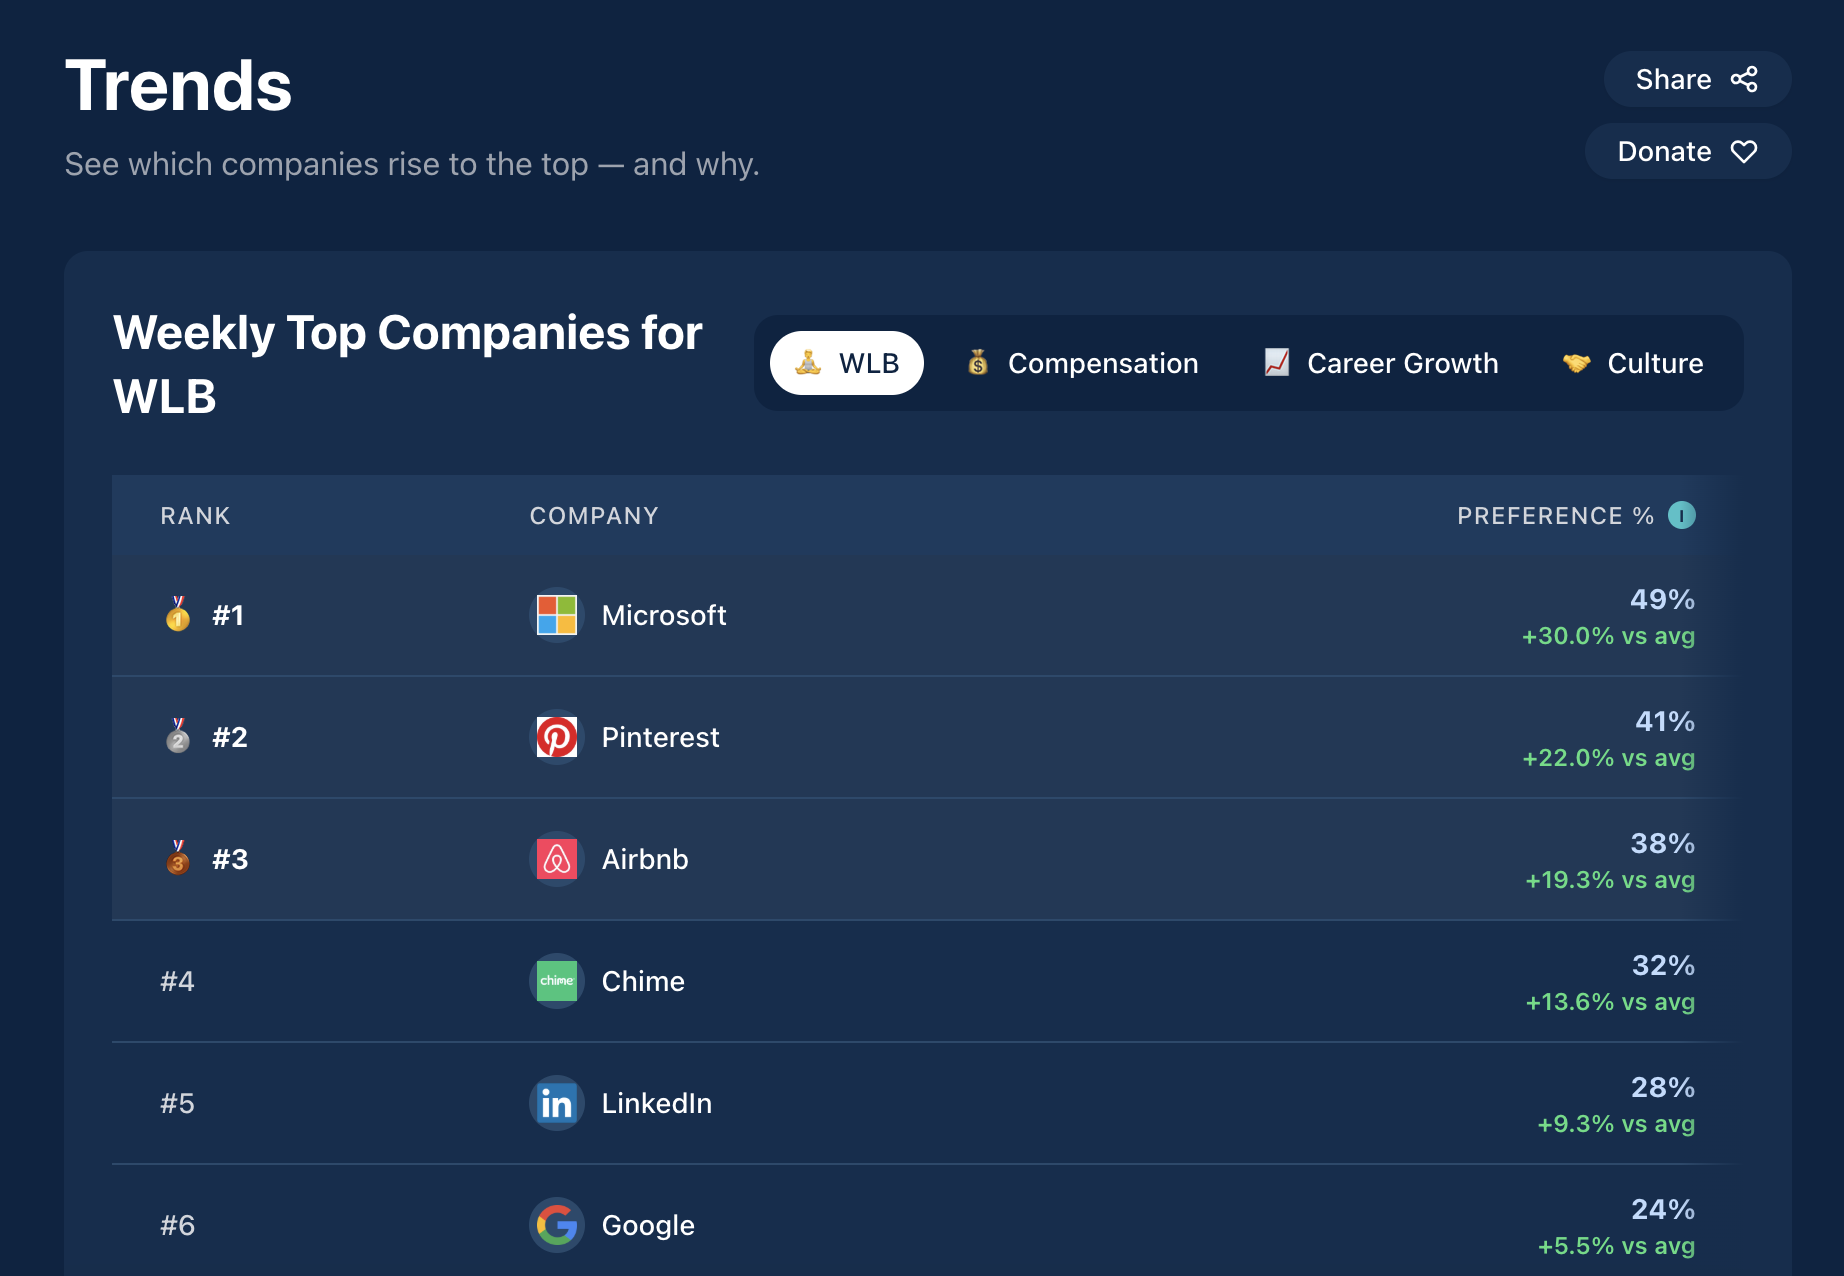Image resolution: width=1844 pixels, height=1276 pixels.
Task: Click the 28% value for LinkedIn
Action: click(x=1663, y=1087)
